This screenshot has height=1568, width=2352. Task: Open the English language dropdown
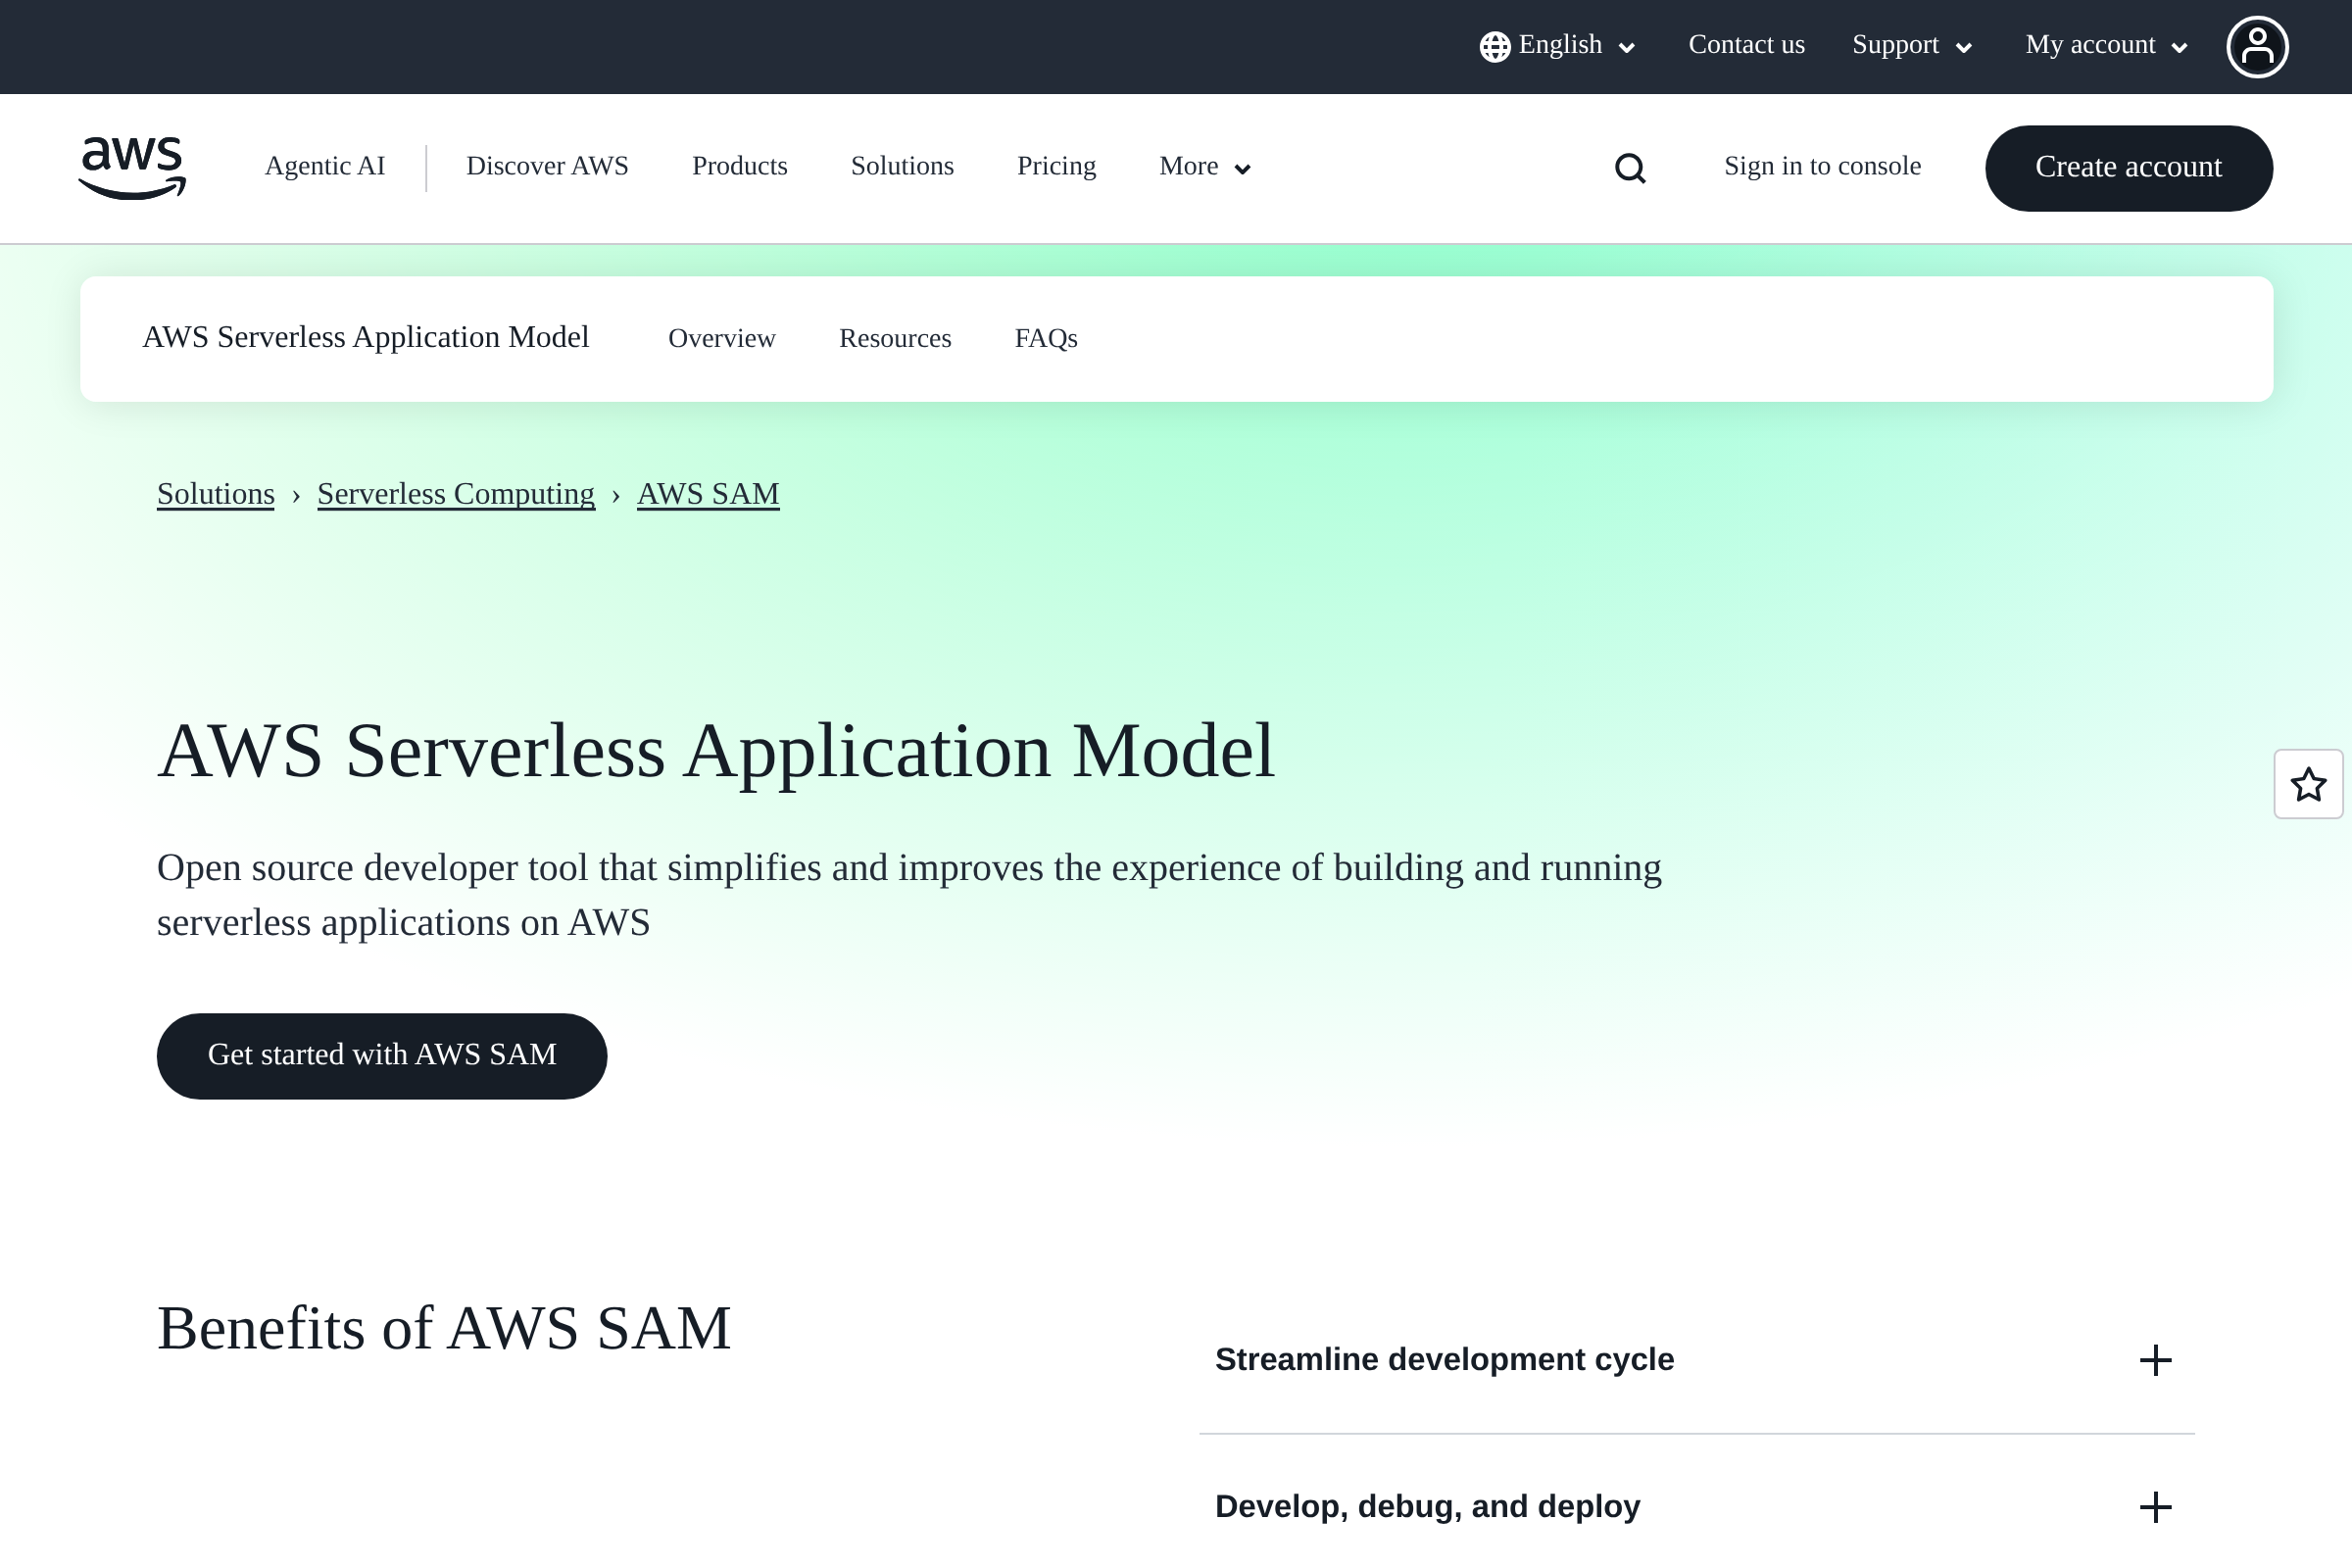pyautogui.click(x=1558, y=46)
